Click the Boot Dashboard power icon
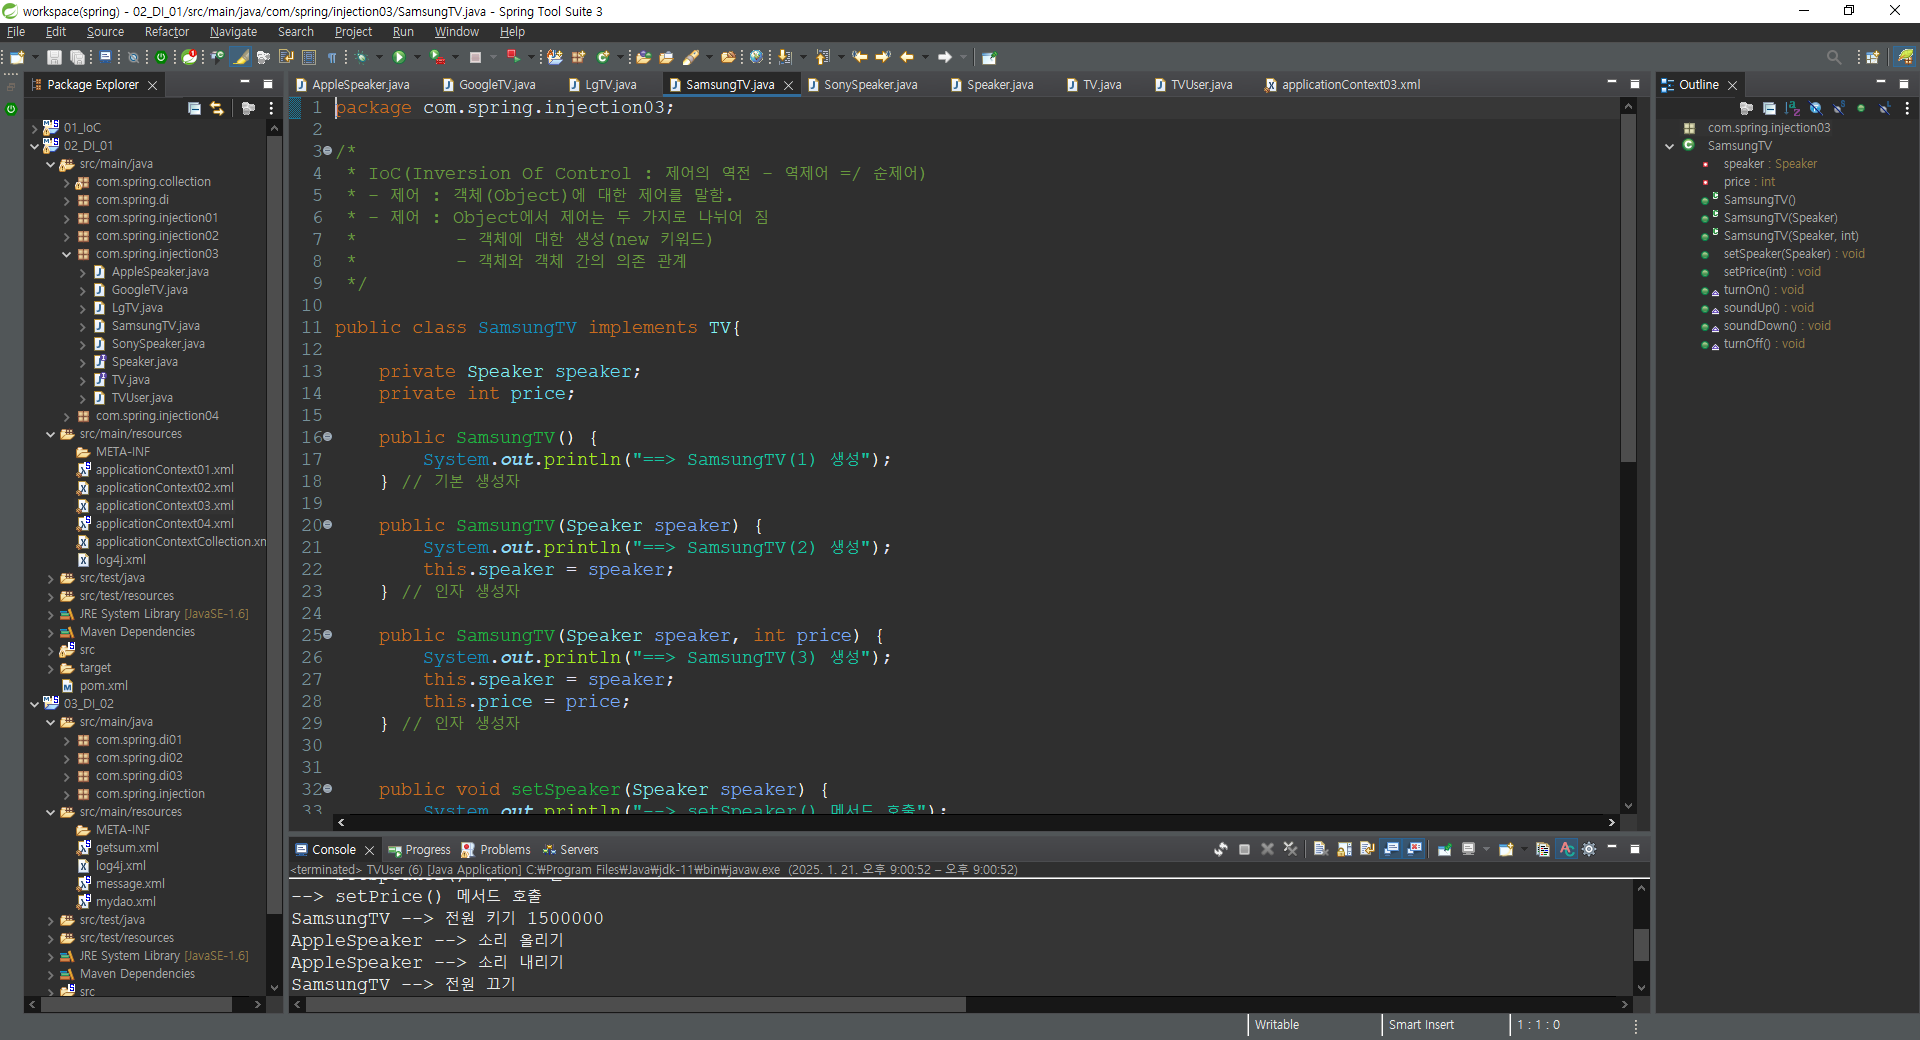This screenshot has width=1920, height=1040. [160, 57]
